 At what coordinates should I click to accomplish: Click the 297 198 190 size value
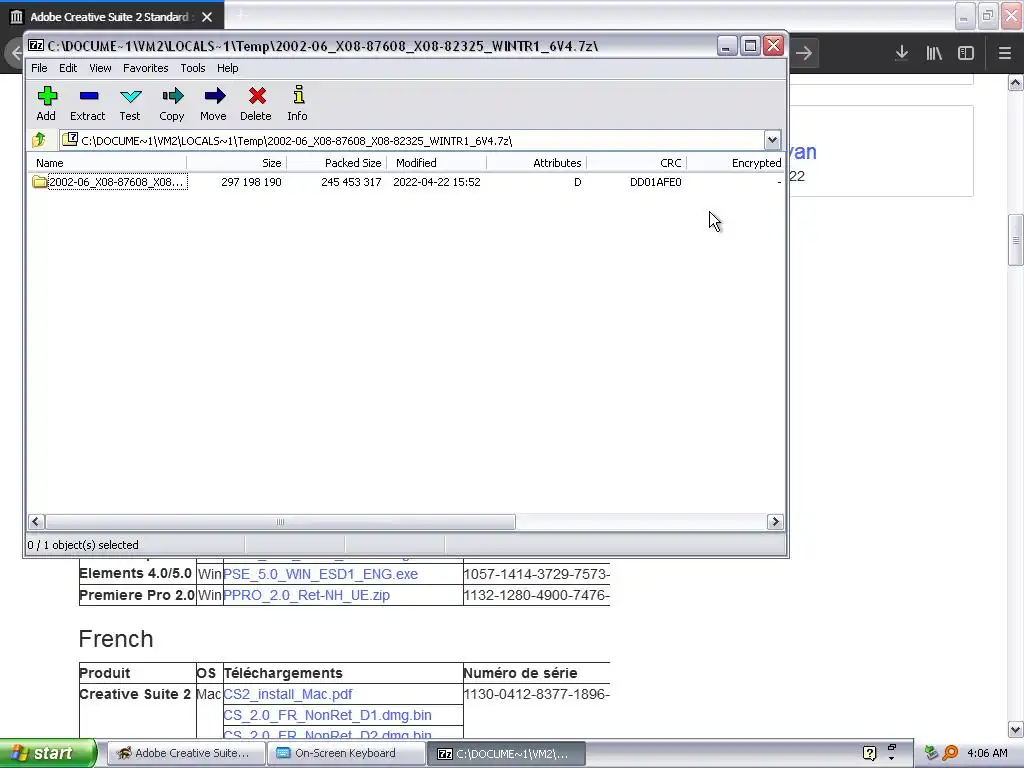click(251, 182)
